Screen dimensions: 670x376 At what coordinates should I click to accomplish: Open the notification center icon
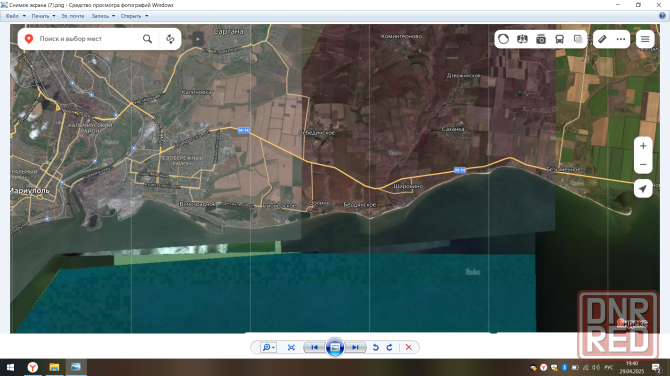[656, 367]
